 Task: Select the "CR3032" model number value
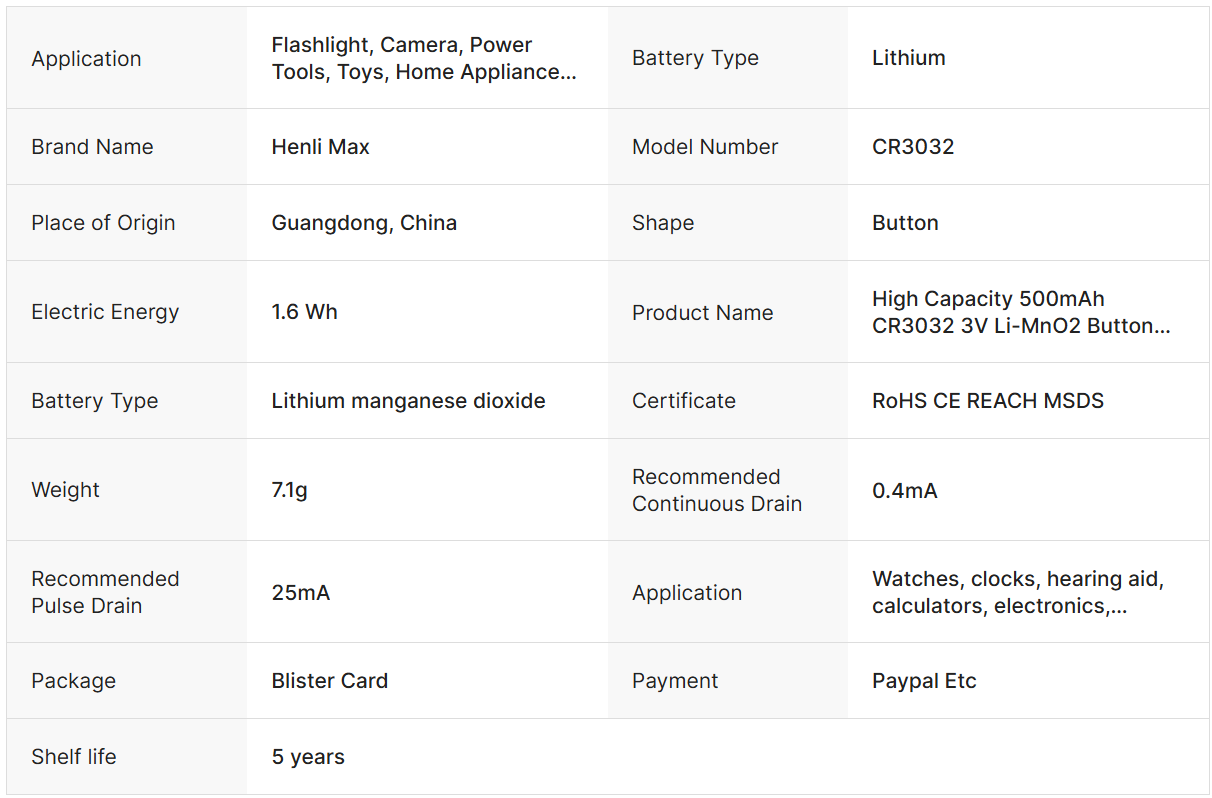click(x=913, y=147)
